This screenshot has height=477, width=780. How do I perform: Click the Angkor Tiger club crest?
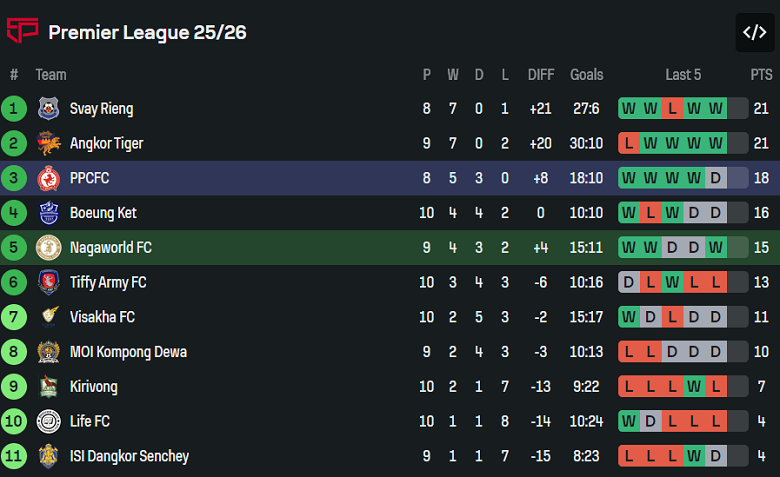(48, 144)
